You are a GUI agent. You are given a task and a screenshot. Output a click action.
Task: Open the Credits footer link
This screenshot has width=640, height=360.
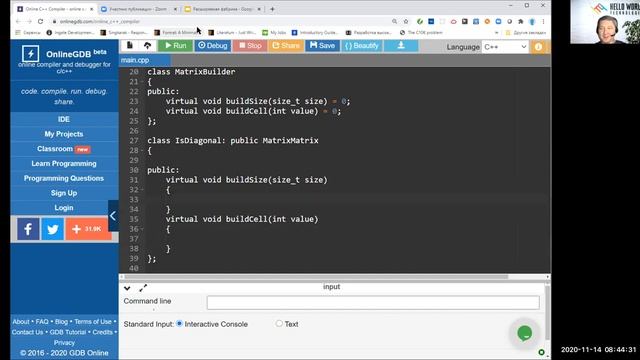tap(102, 332)
